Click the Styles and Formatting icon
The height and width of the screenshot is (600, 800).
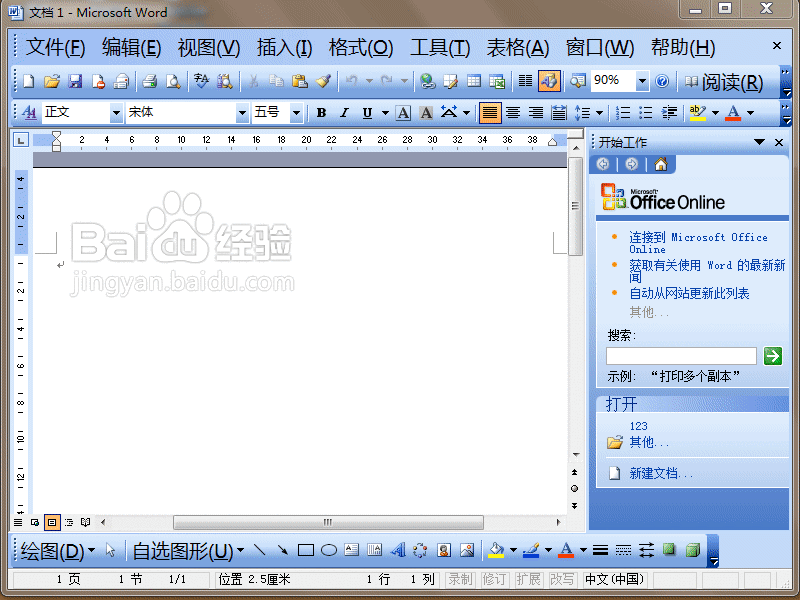coord(29,112)
